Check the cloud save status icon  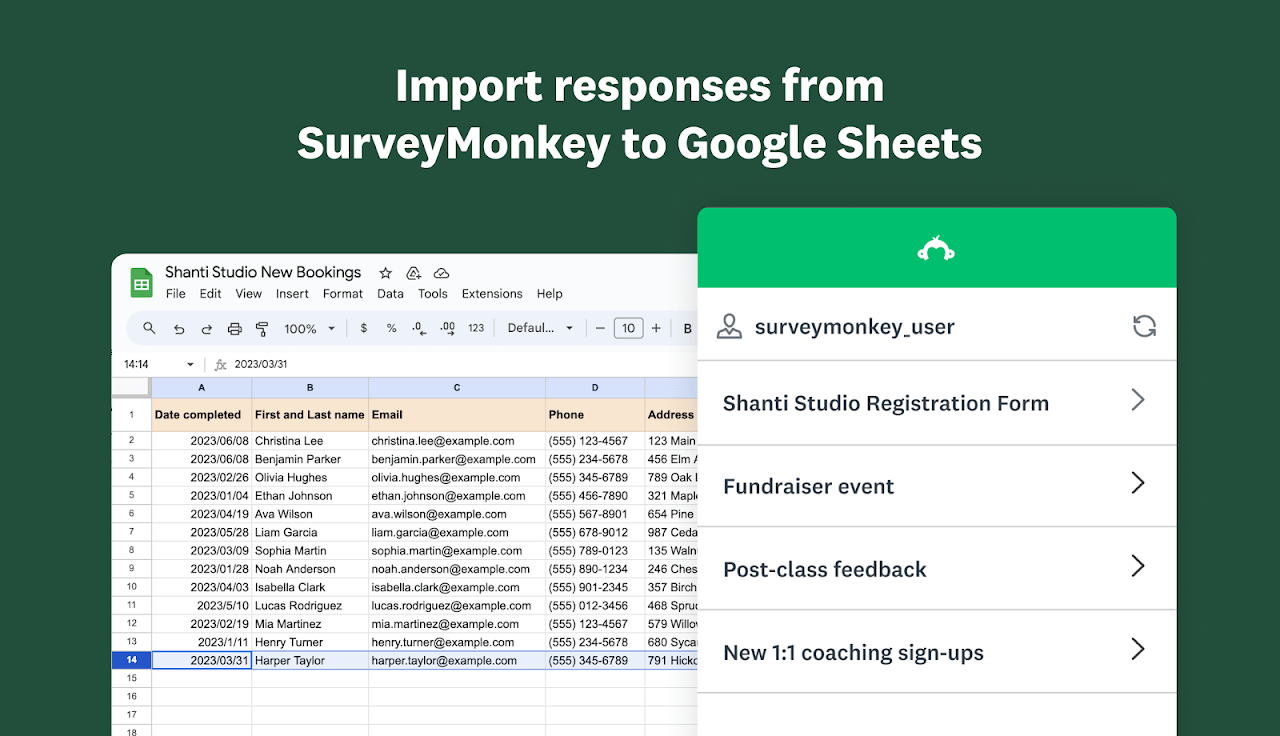[x=441, y=273]
